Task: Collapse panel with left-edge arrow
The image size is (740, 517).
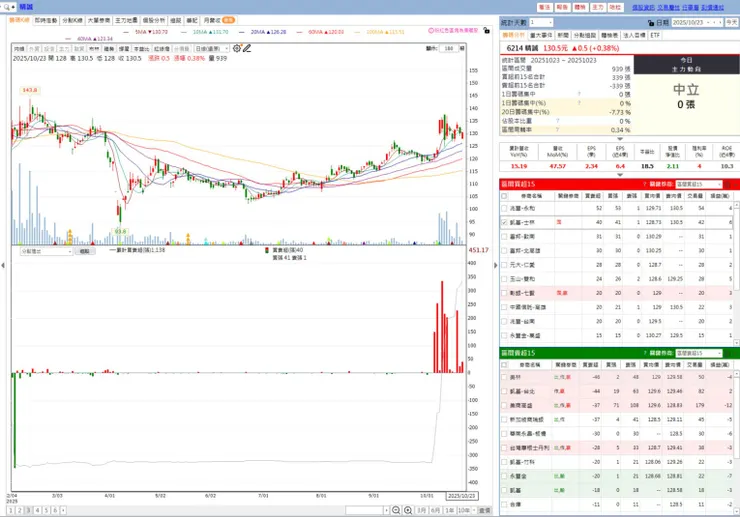Action: pyautogui.click(x=3, y=265)
